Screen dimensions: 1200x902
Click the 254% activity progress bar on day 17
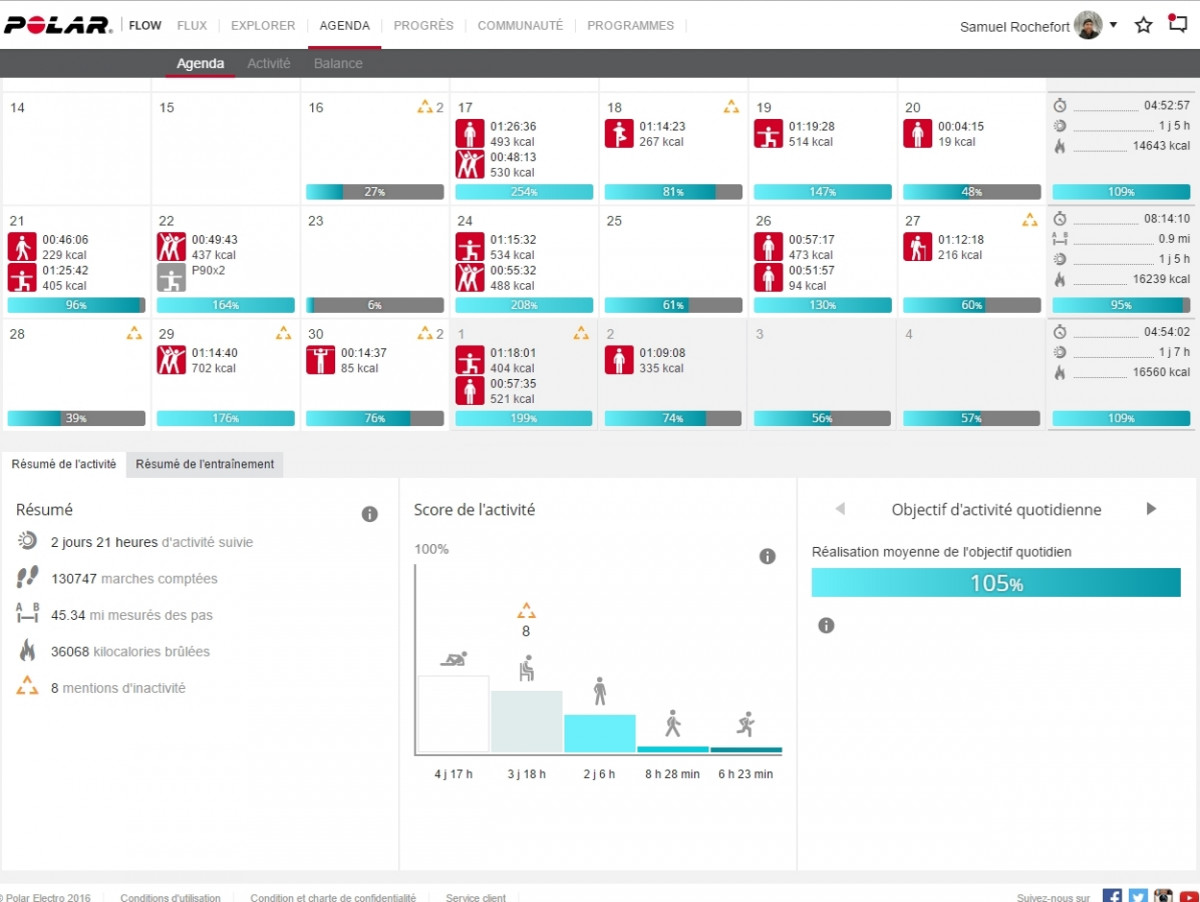[x=524, y=192]
